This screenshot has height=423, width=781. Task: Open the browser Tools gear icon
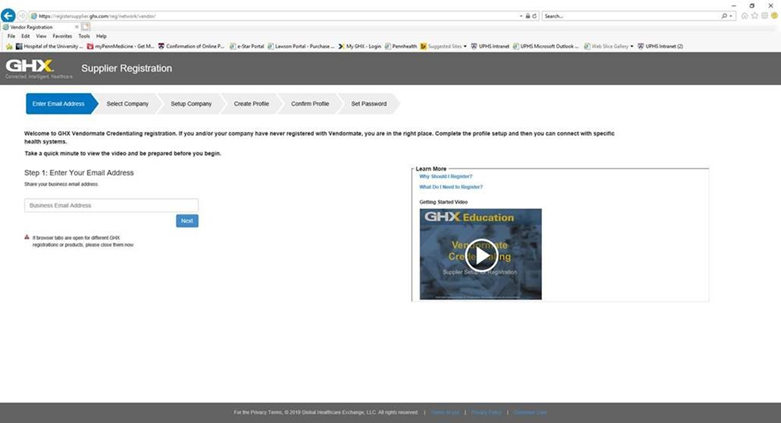(x=765, y=16)
